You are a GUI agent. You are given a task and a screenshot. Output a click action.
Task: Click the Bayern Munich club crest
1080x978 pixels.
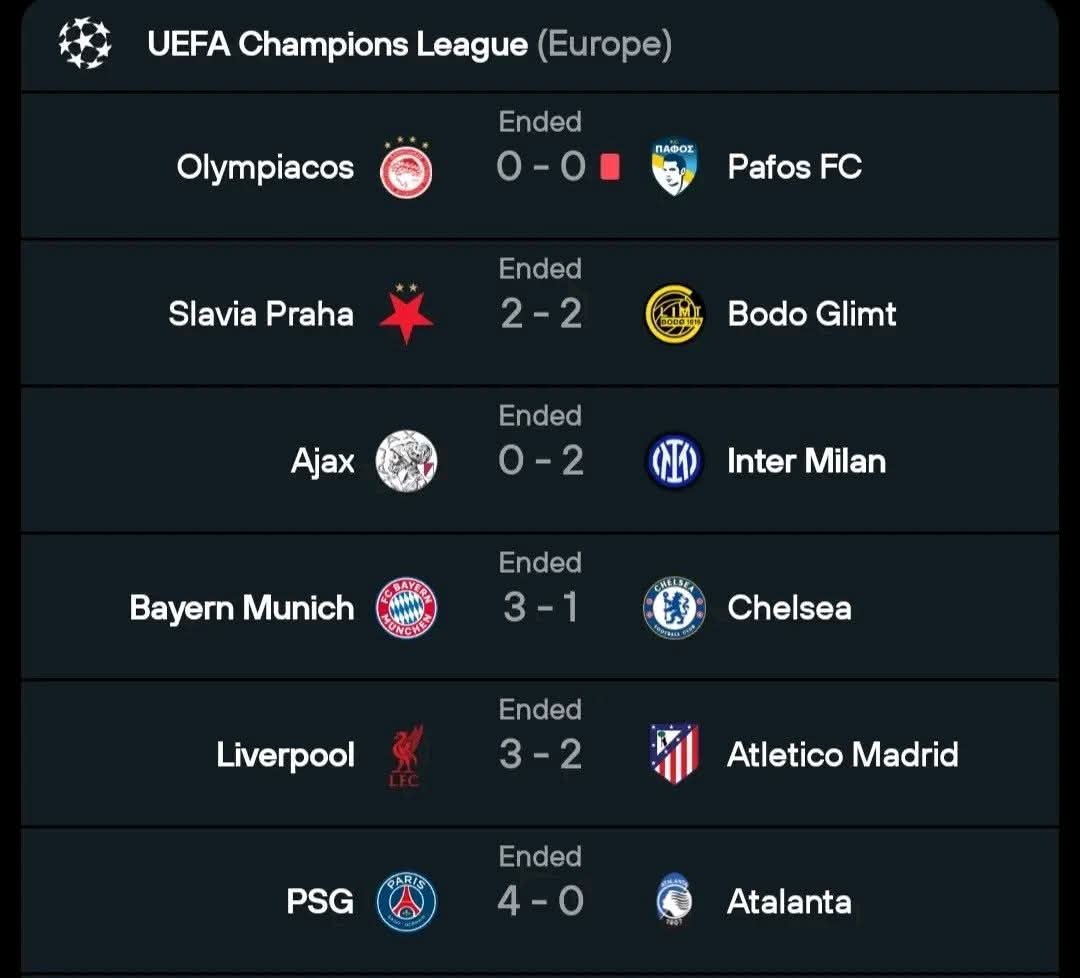coord(406,608)
